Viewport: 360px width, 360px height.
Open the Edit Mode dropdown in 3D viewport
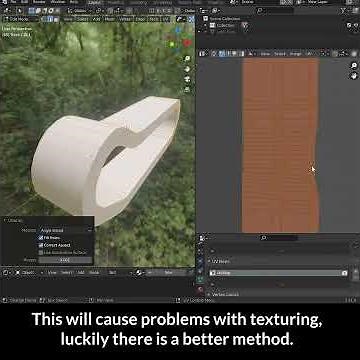(21, 19)
